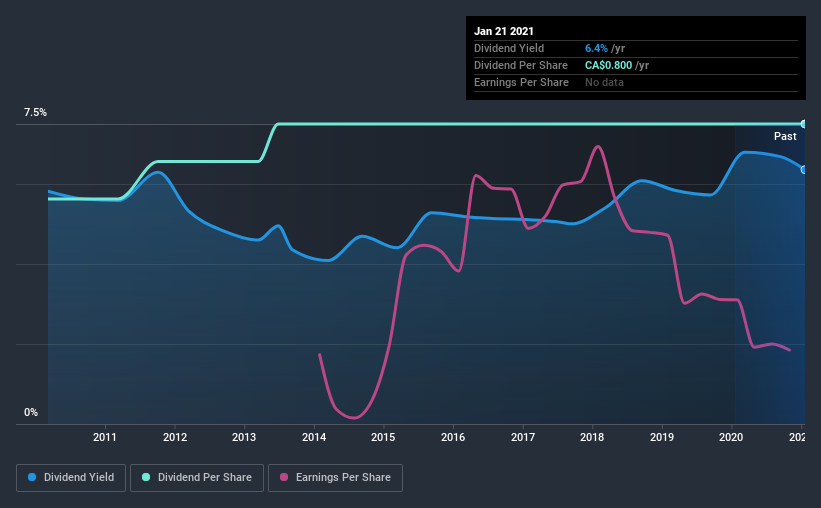Screen dimensions: 821x508
Task: Toggle the Dividend Yield legend button
Action: 71,478
